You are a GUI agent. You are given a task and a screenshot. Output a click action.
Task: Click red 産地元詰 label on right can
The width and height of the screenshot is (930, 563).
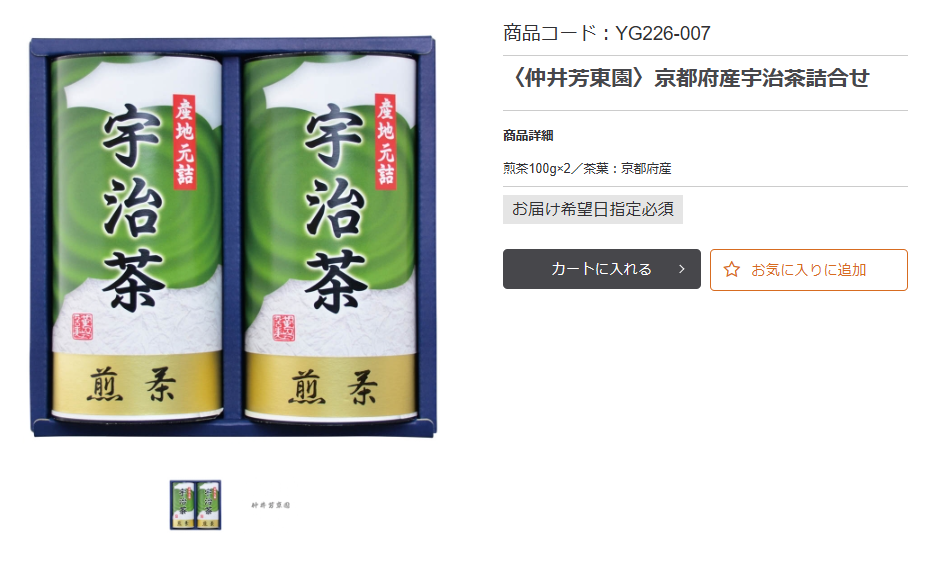coord(386,142)
